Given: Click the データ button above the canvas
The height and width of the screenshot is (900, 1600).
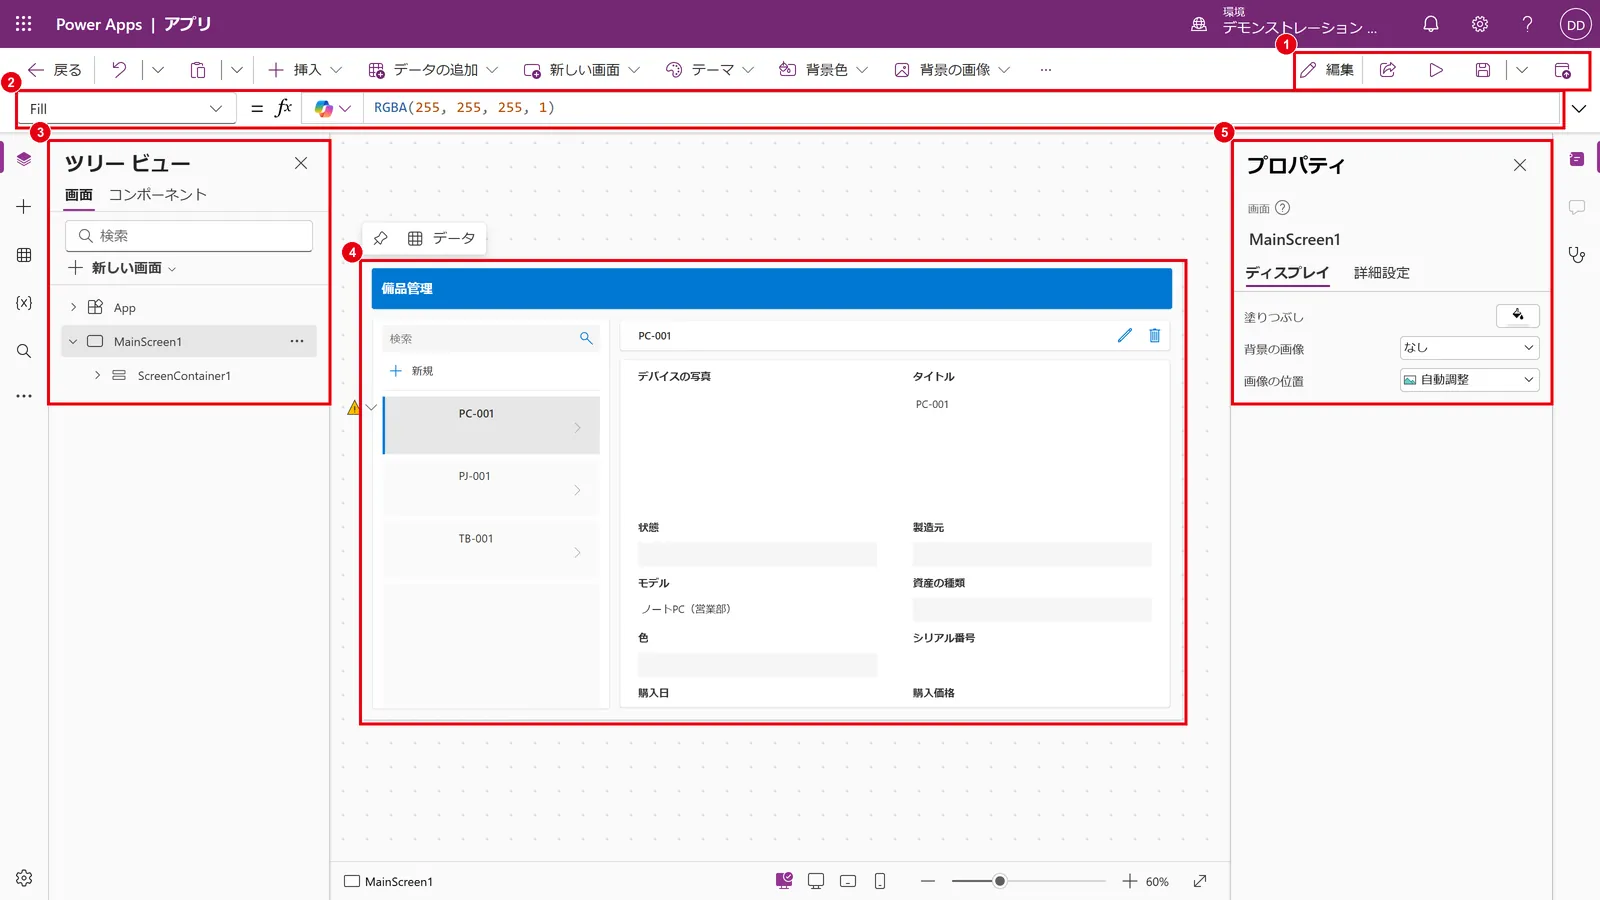Looking at the screenshot, I should (x=442, y=238).
